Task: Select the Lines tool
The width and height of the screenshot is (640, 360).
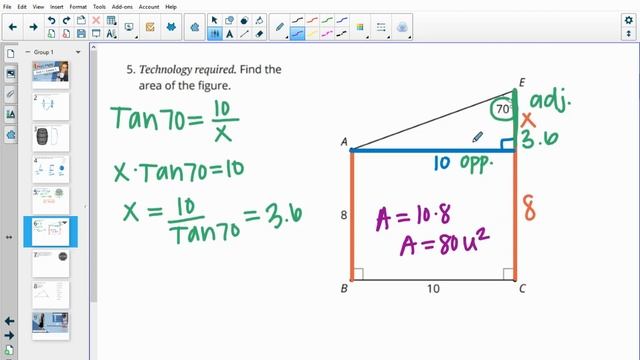Action: coord(244,34)
